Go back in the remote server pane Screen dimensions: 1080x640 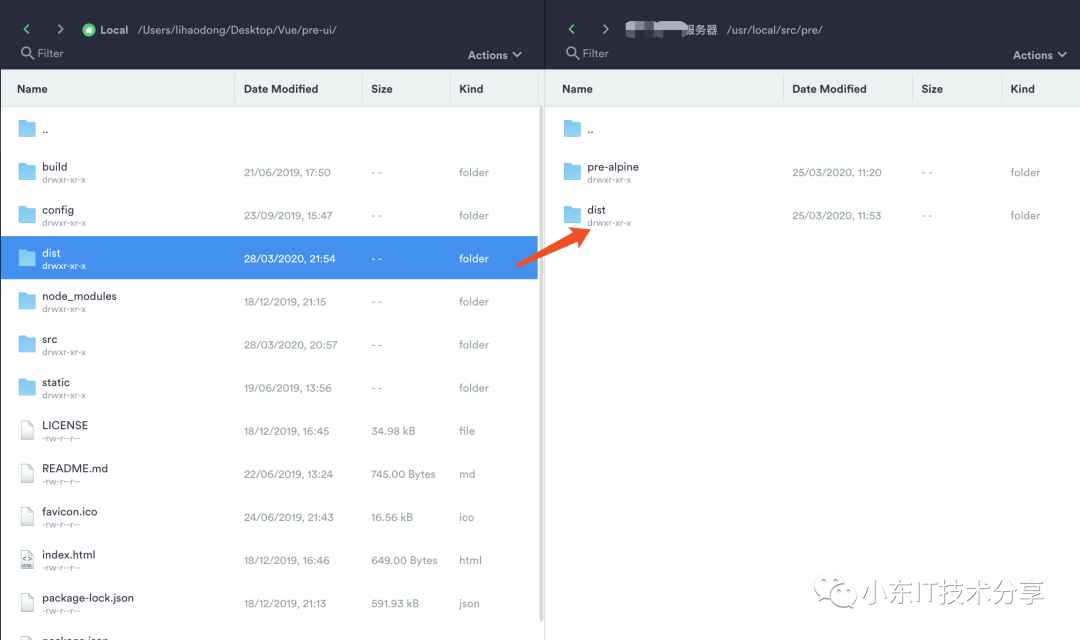pyautogui.click(x=571, y=29)
